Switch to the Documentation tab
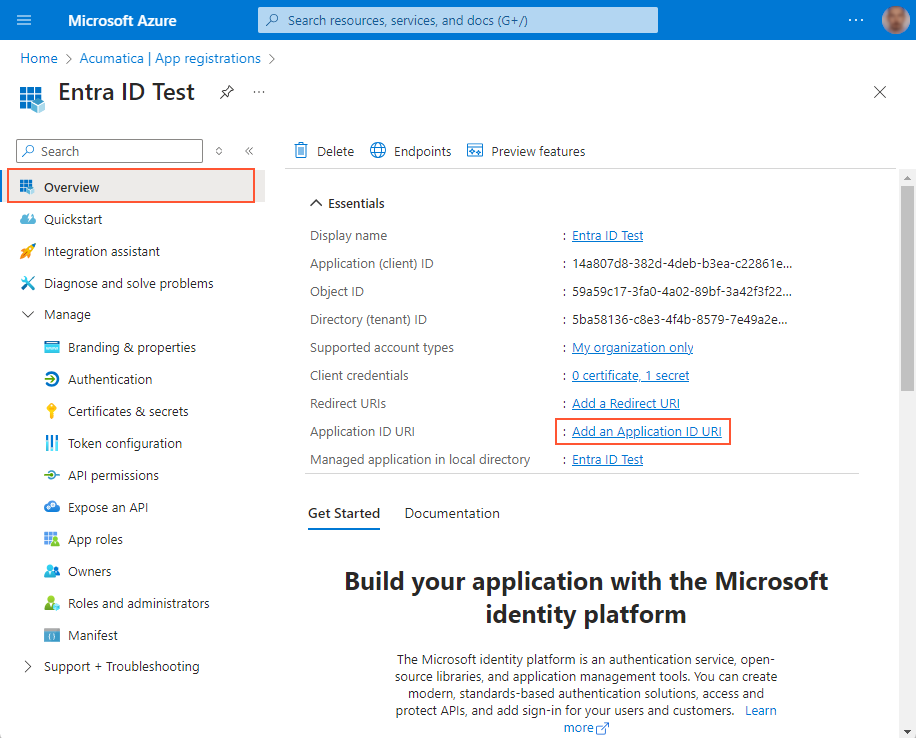The height and width of the screenshot is (738, 916). [x=452, y=513]
